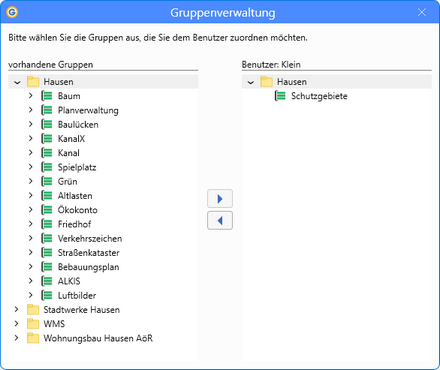Click the Verkehrszeichen group icon

(x=47, y=238)
